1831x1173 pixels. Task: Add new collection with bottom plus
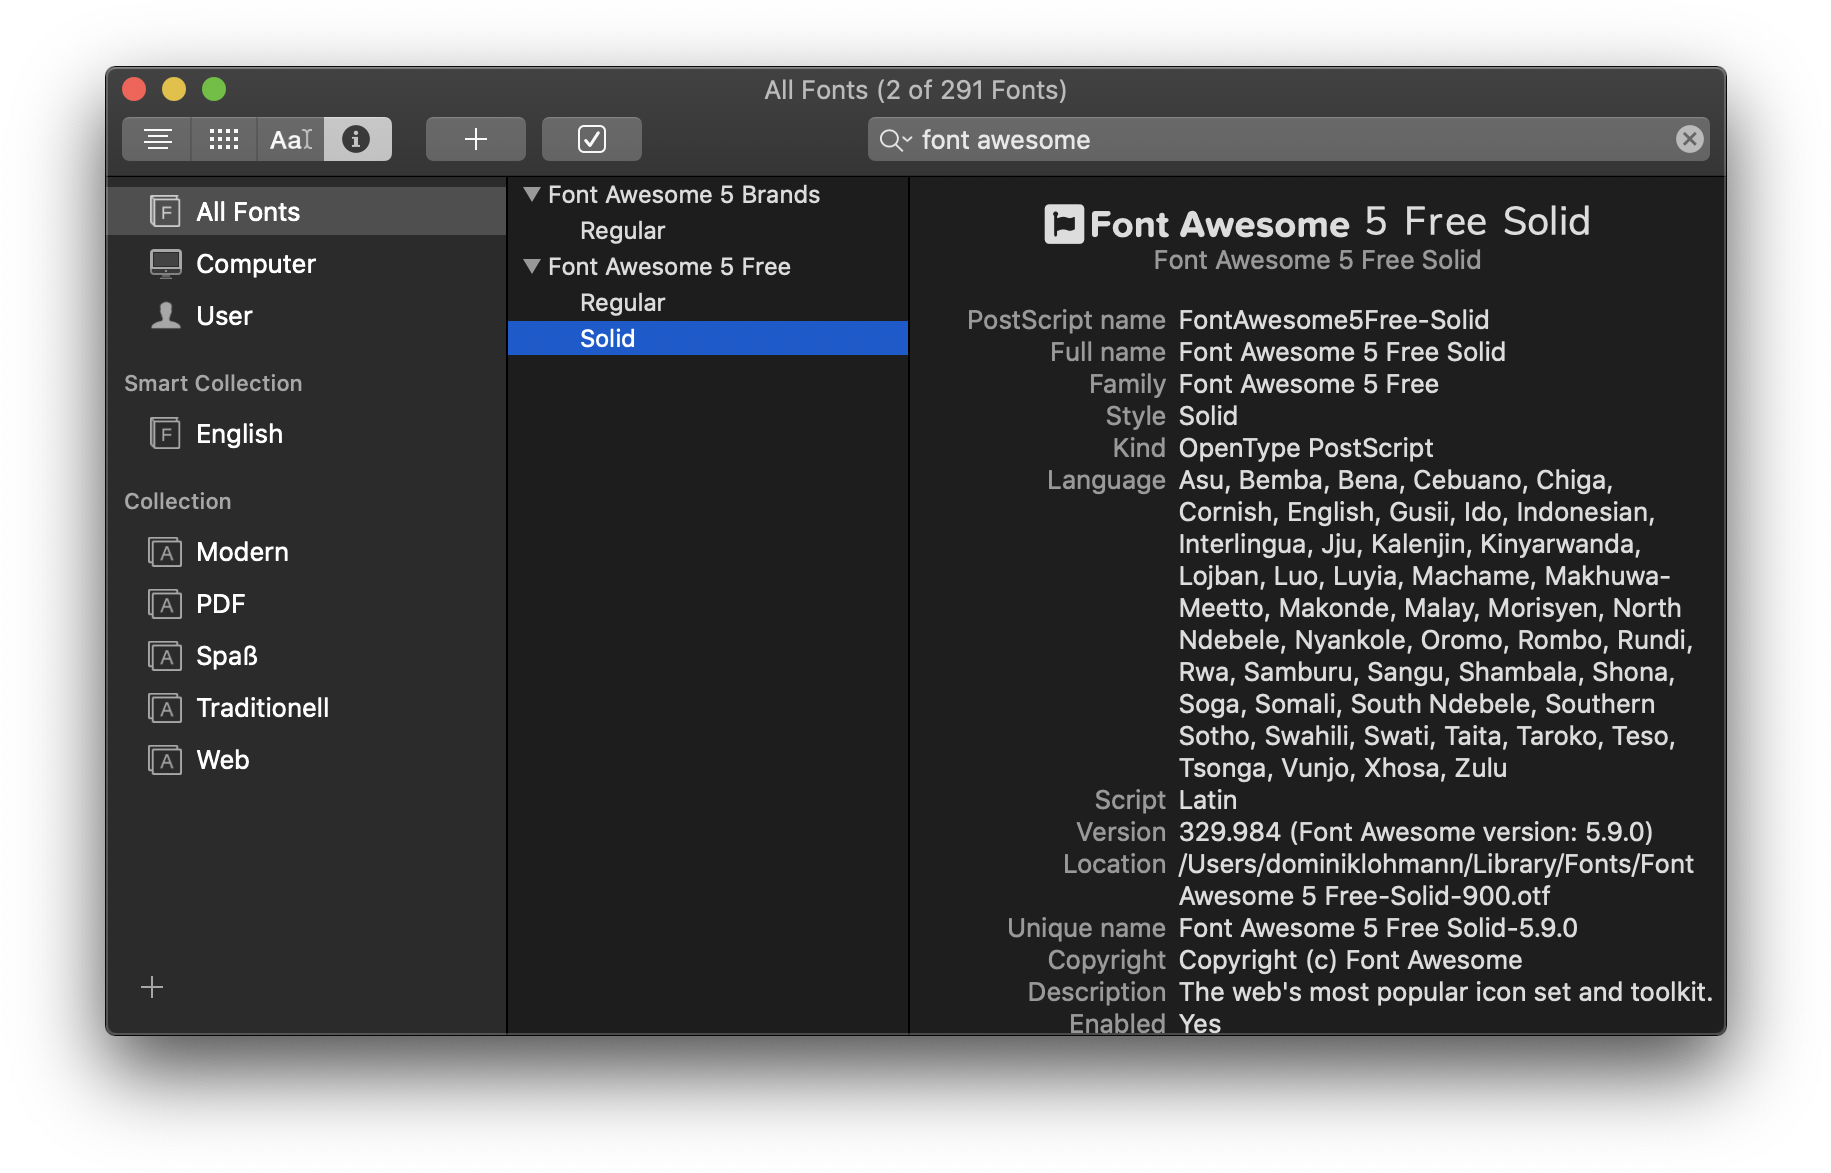click(152, 987)
